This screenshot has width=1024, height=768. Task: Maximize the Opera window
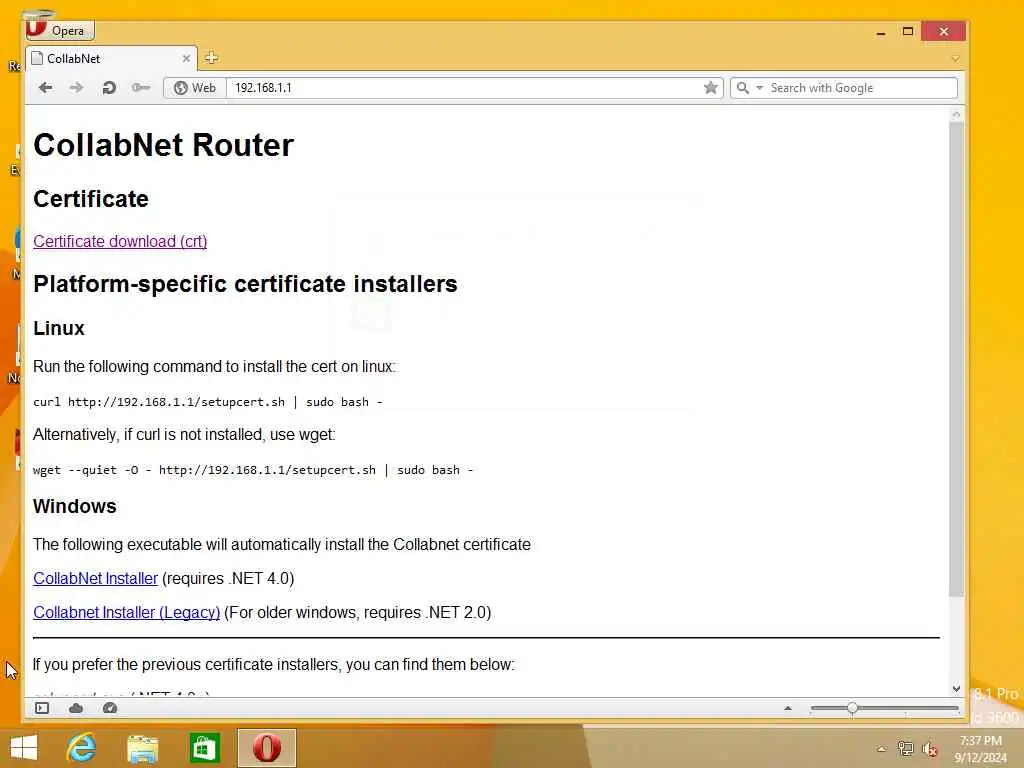coord(908,31)
